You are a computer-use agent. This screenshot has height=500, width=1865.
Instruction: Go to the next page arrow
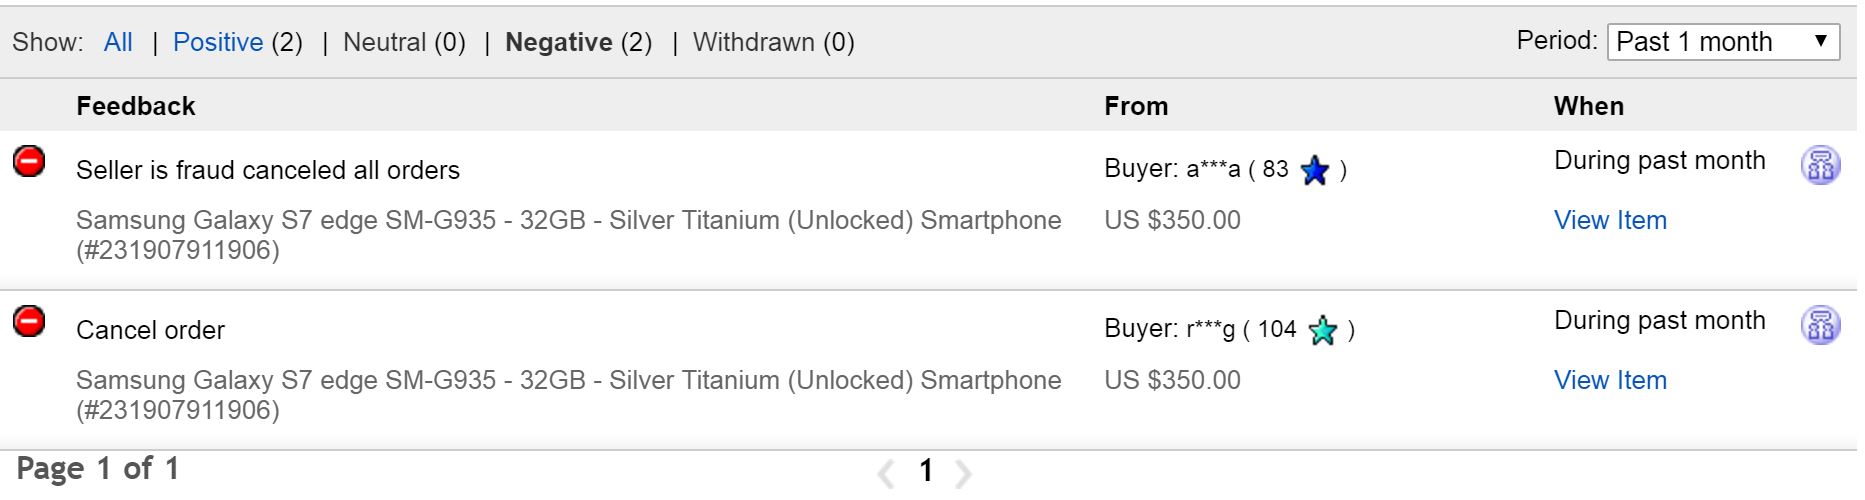(962, 473)
